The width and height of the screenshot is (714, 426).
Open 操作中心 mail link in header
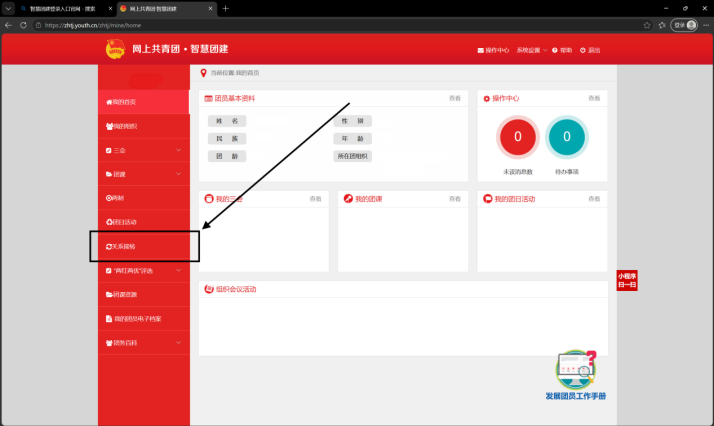point(493,50)
